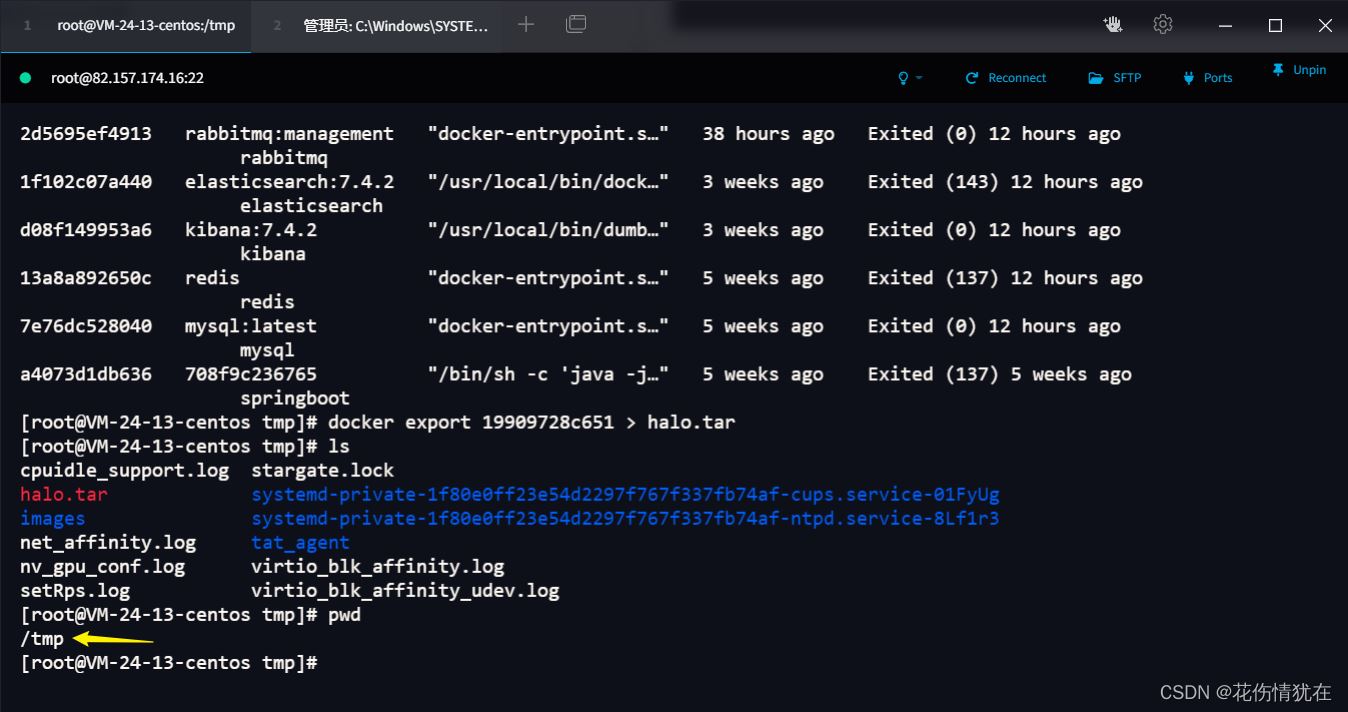
Task: Click container ID 13a8a892650c
Action: (x=86, y=278)
